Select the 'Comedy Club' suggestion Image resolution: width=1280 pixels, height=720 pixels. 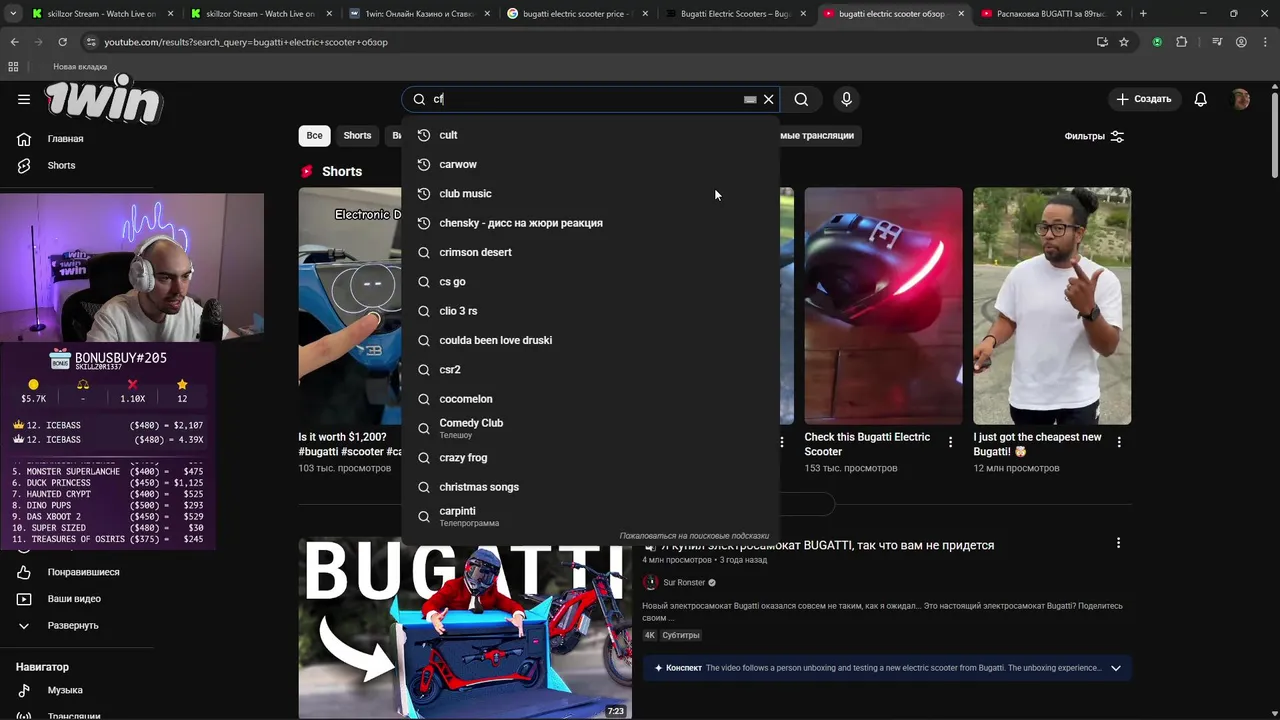pos(590,428)
